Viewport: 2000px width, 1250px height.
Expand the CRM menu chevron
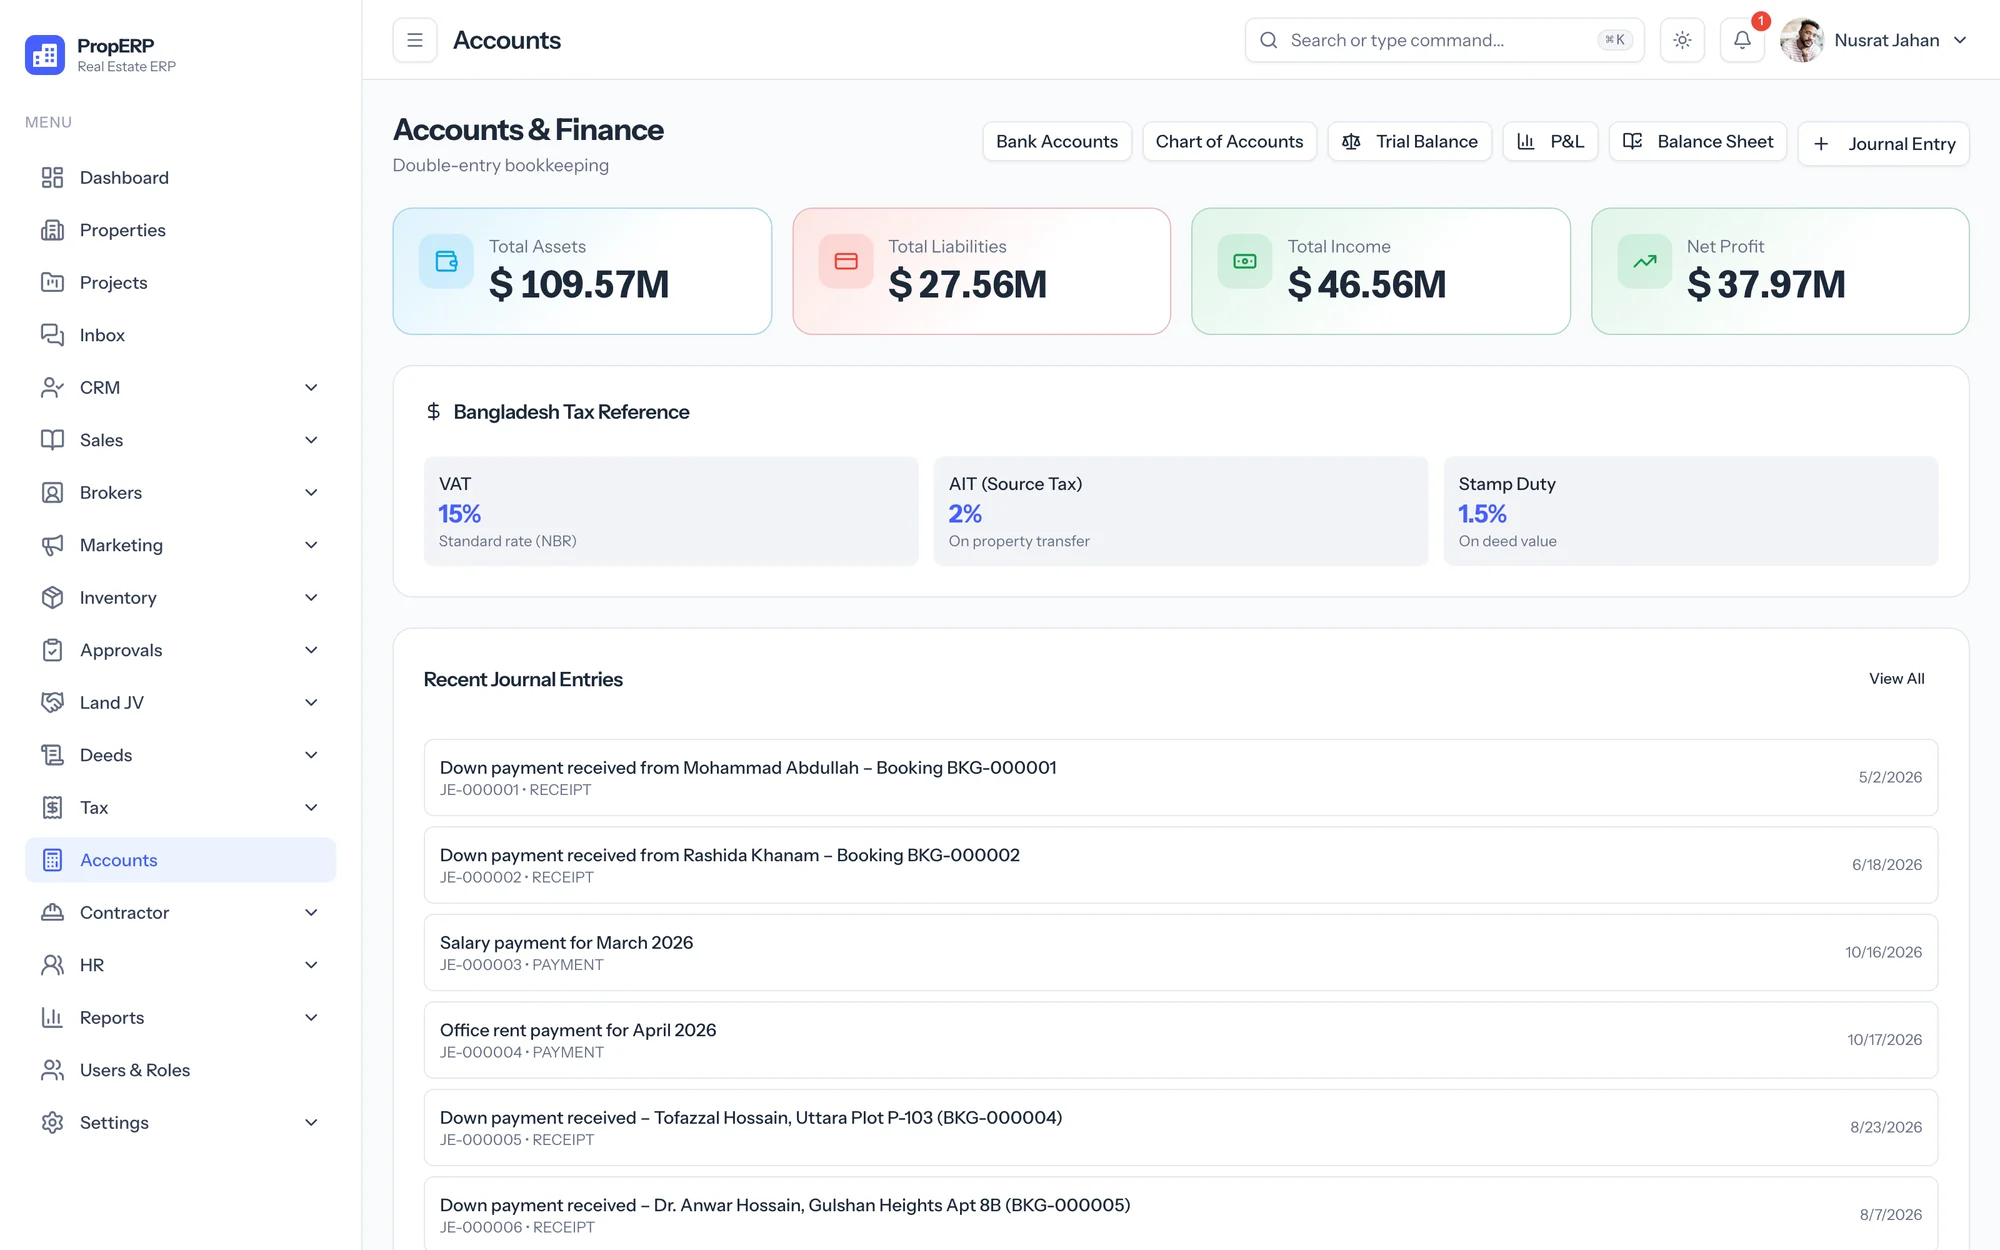click(311, 388)
